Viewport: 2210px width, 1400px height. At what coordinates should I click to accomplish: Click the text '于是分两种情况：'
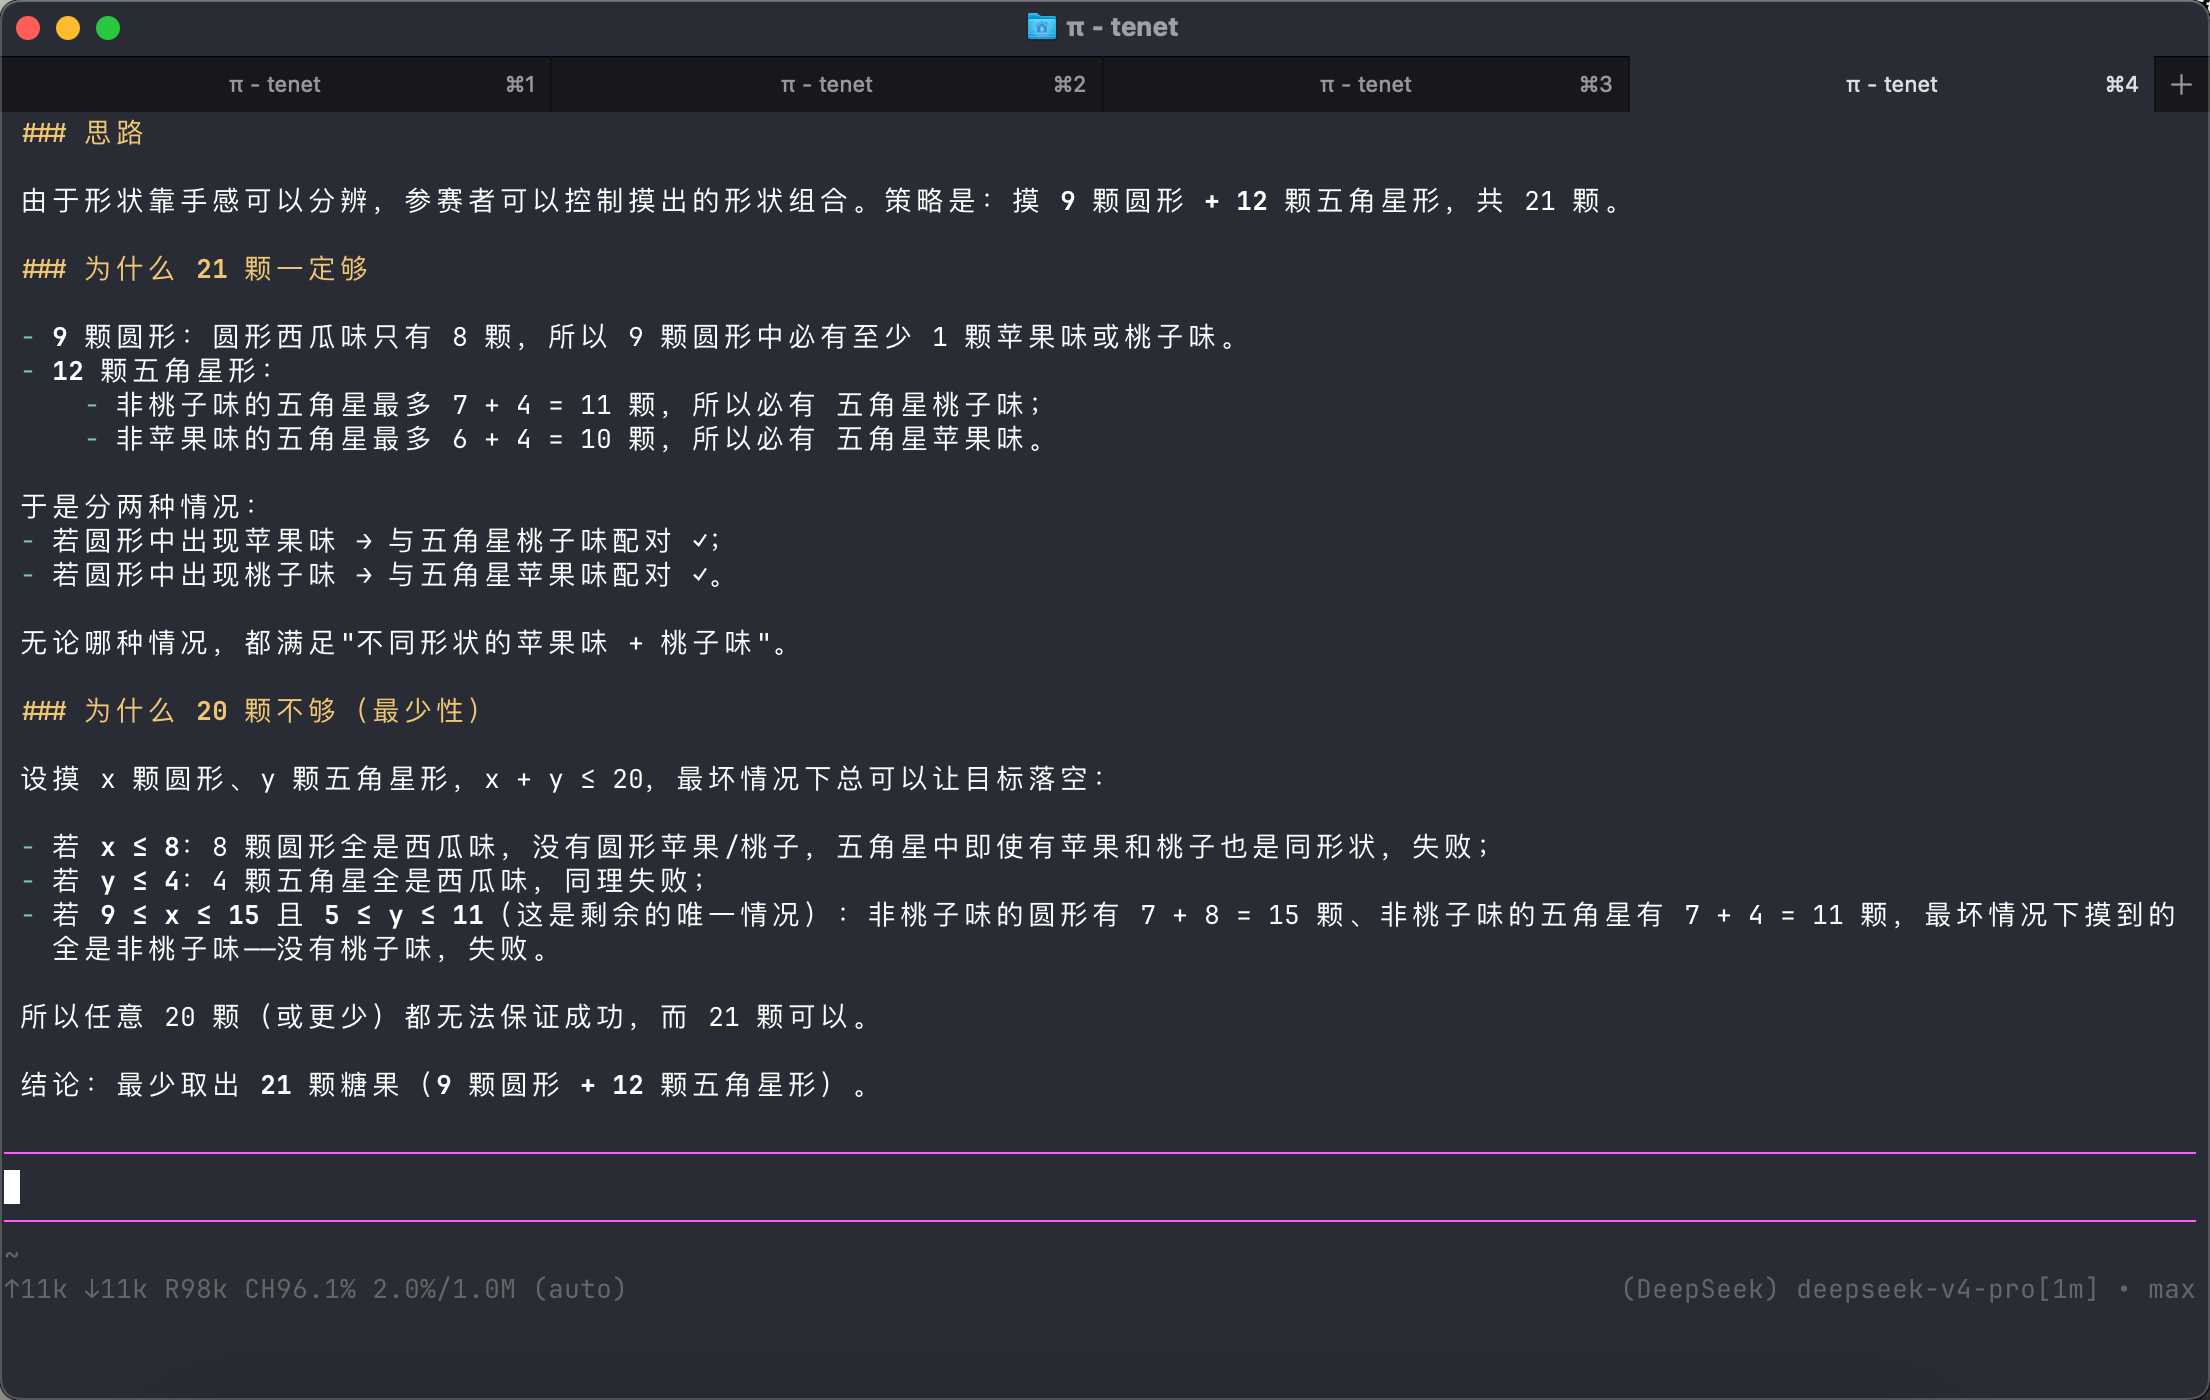(x=140, y=507)
